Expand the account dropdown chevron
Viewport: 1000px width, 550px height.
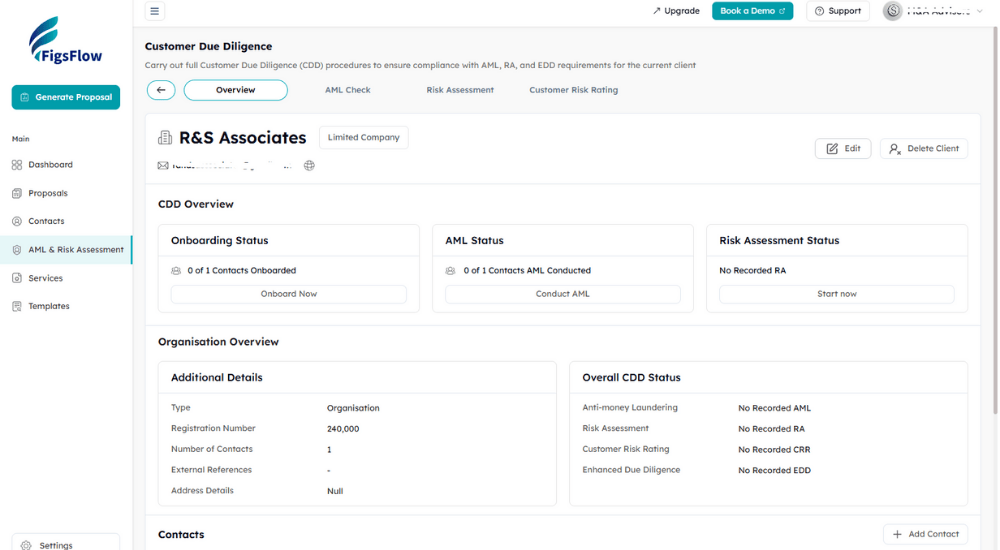(980, 11)
